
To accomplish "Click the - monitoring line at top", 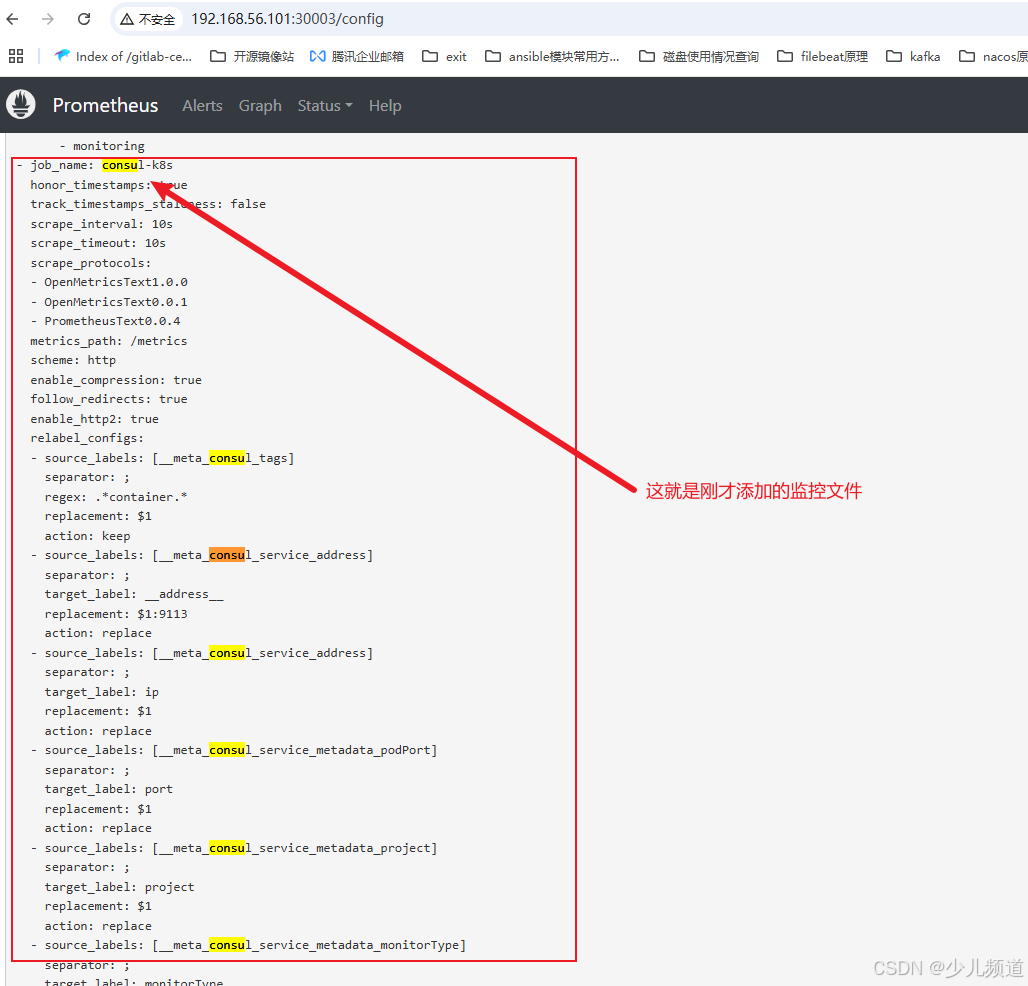I will click(102, 146).
